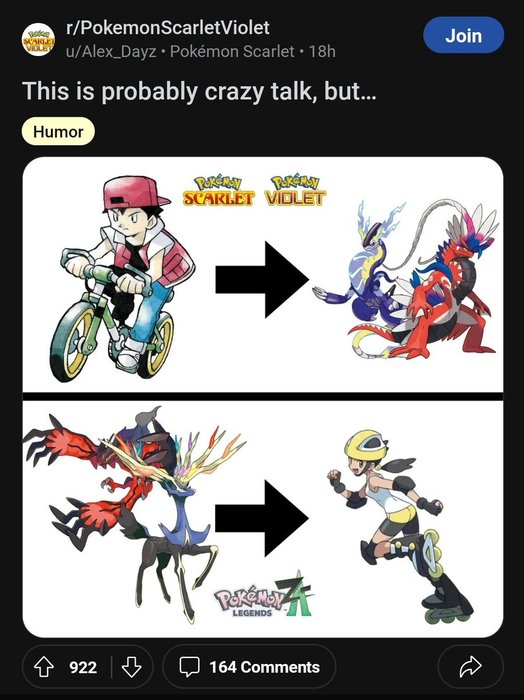The height and width of the screenshot is (700, 524).
Task: Tap the comment bubble icon
Action: tap(189, 667)
